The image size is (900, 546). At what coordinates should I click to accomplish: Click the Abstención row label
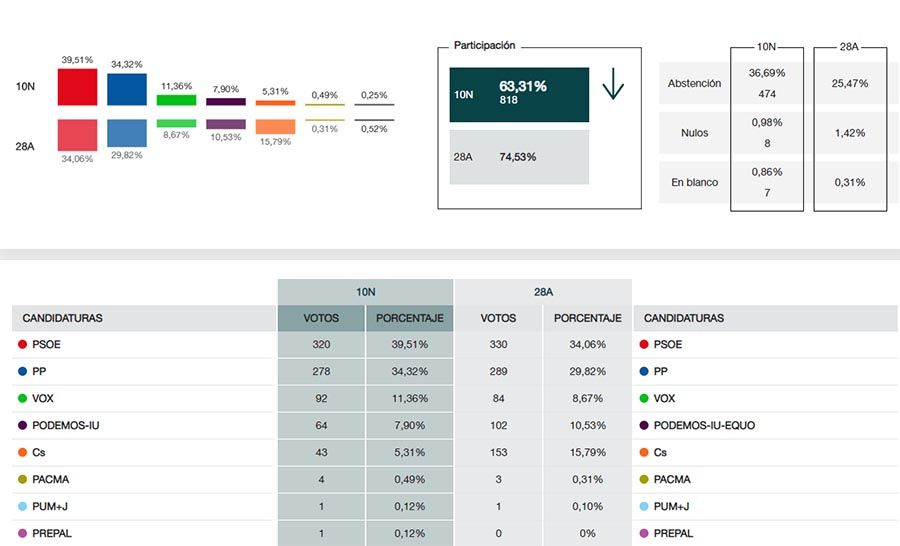[694, 84]
